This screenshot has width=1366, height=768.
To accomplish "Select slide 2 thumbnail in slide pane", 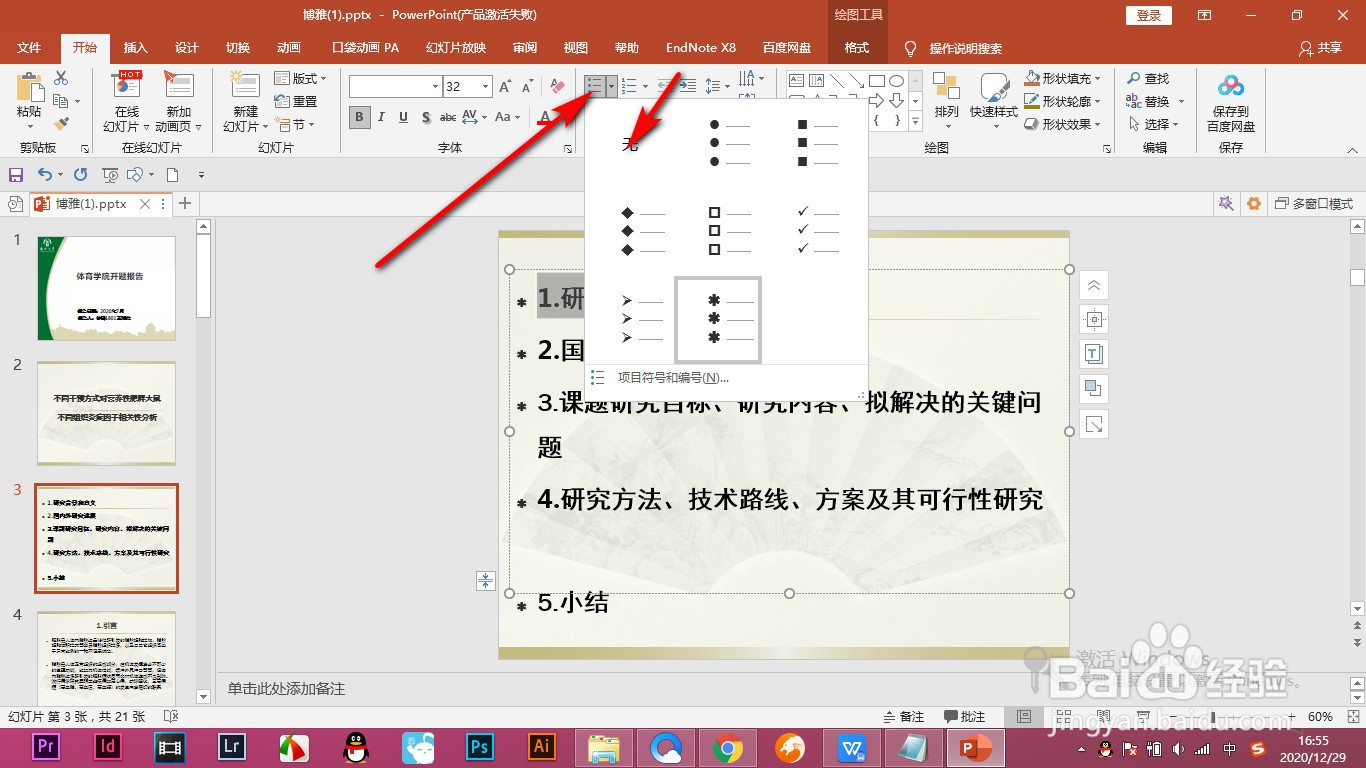I will [106, 413].
